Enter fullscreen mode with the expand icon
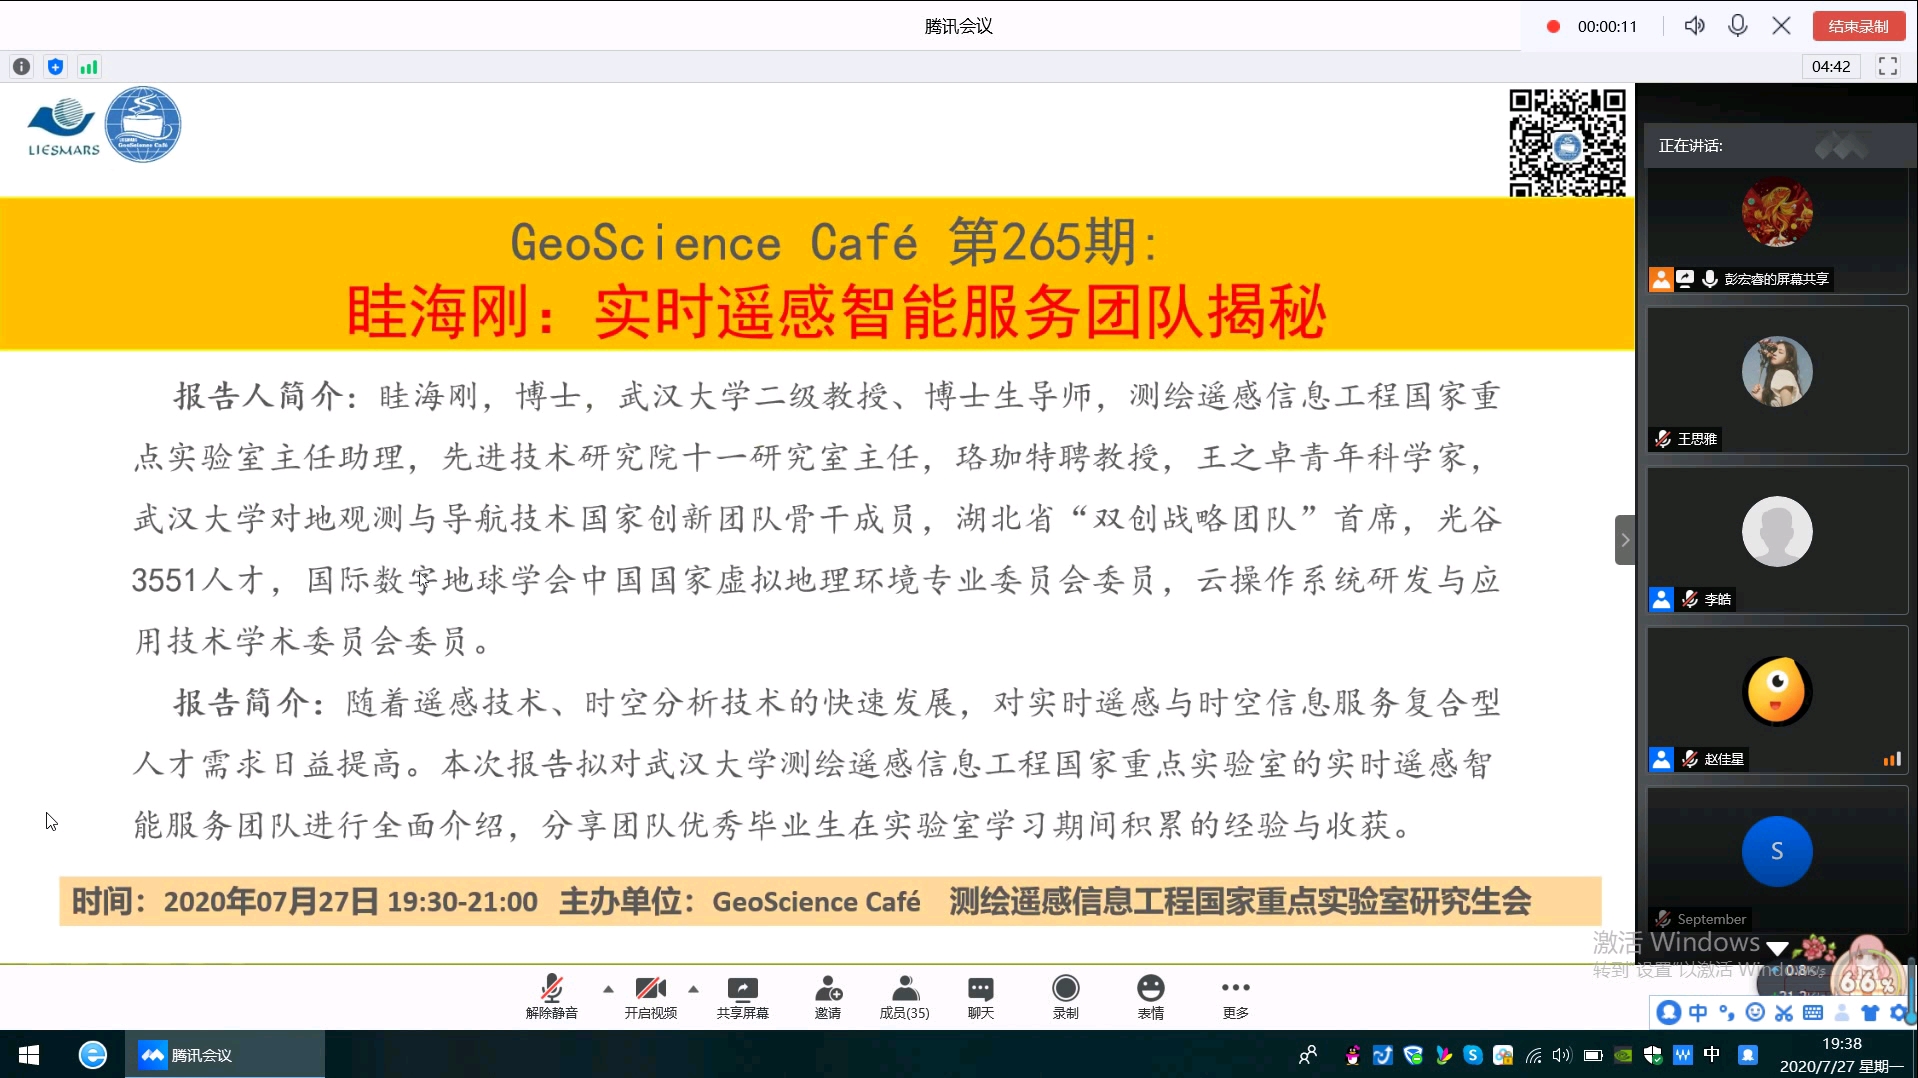 [x=1888, y=66]
